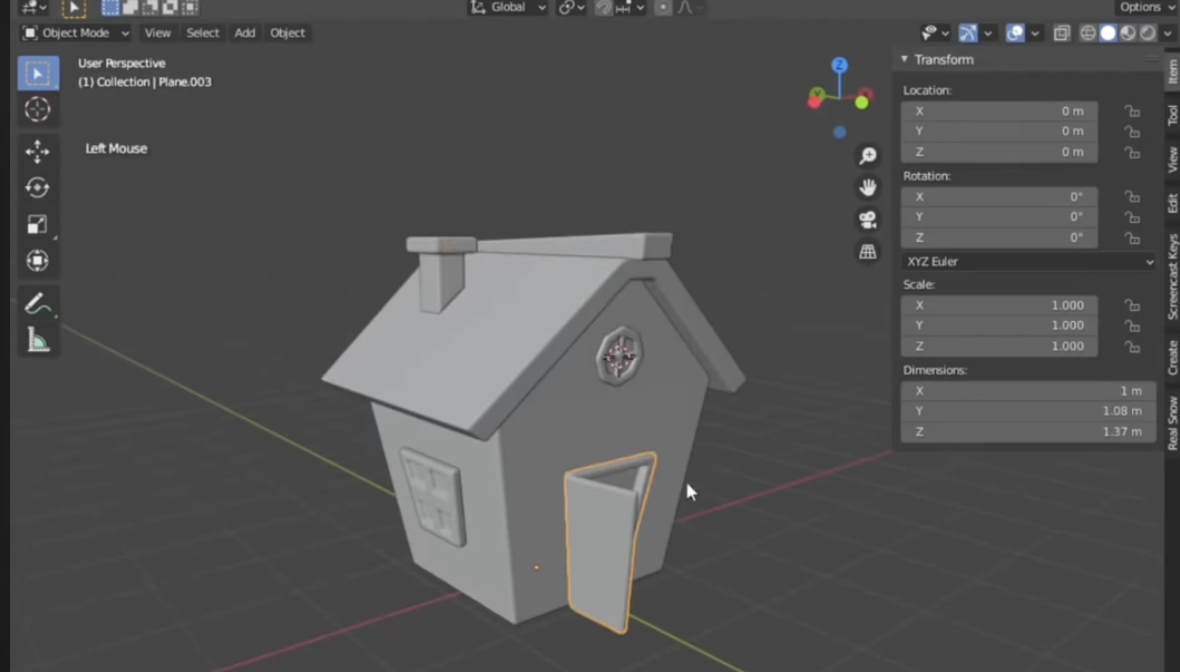Toggle snapping magnet icon
The image size is (1180, 672).
pyautogui.click(x=604, y=8)
